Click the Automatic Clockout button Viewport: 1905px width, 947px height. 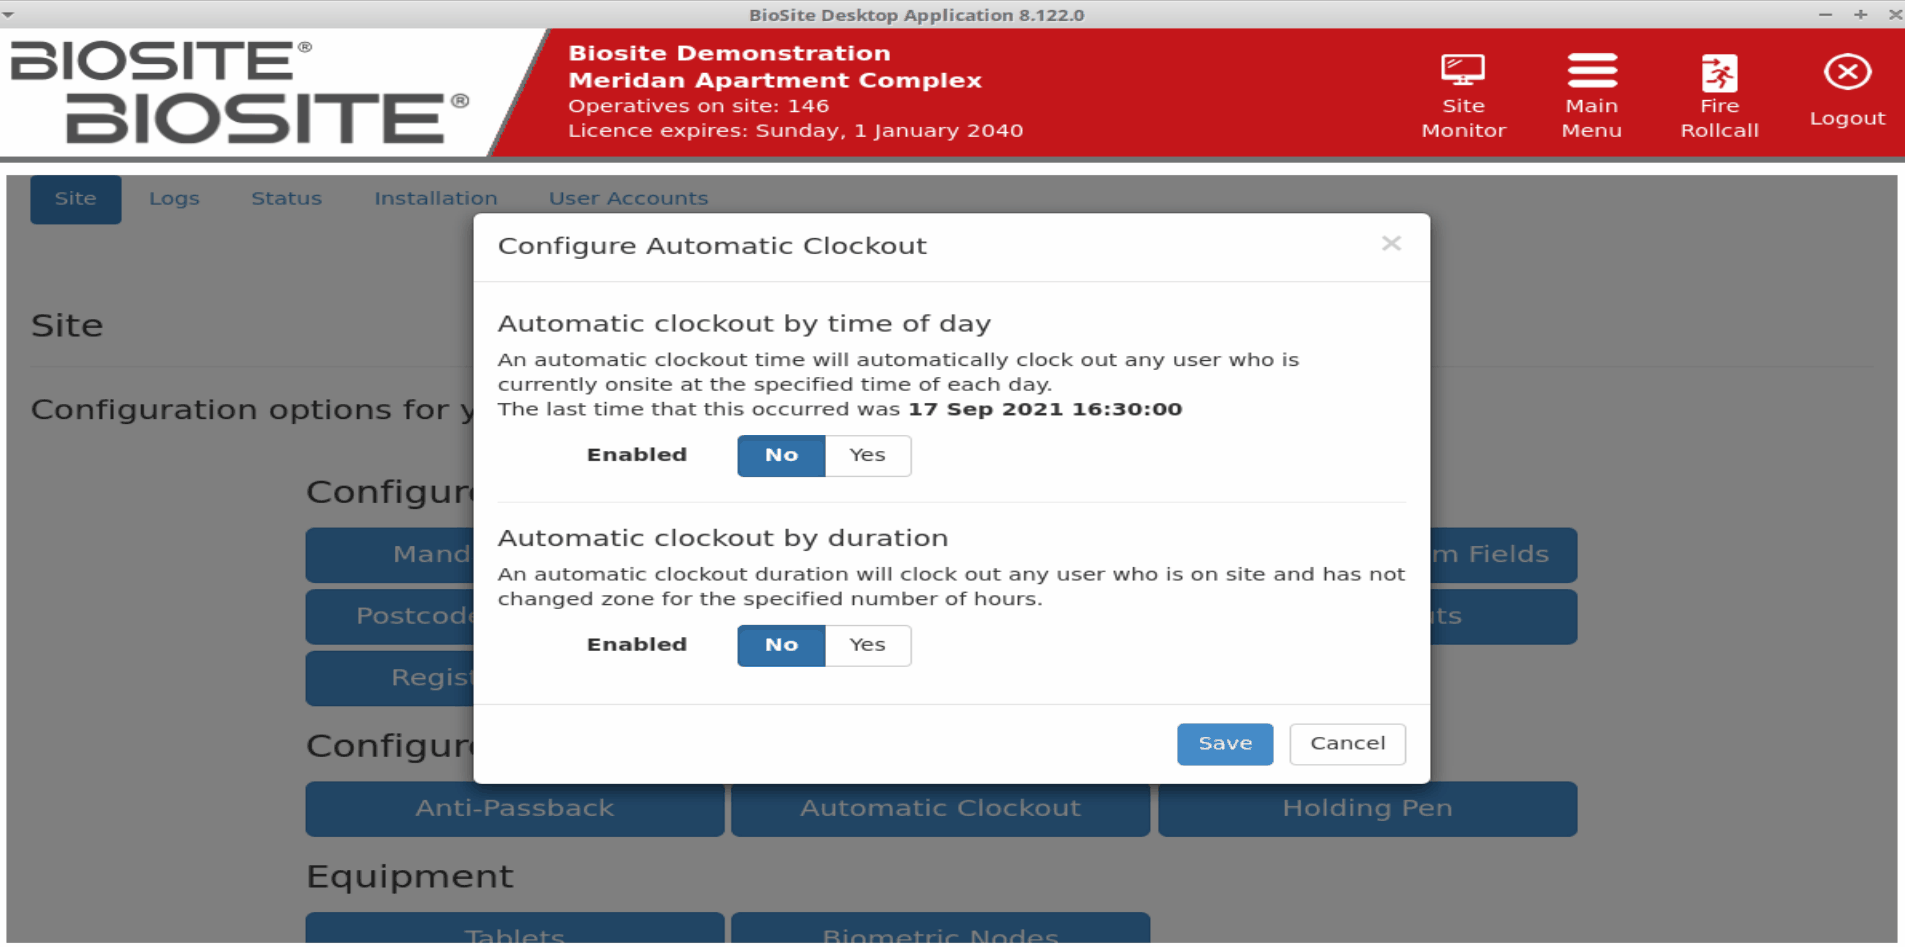point(940,808)
